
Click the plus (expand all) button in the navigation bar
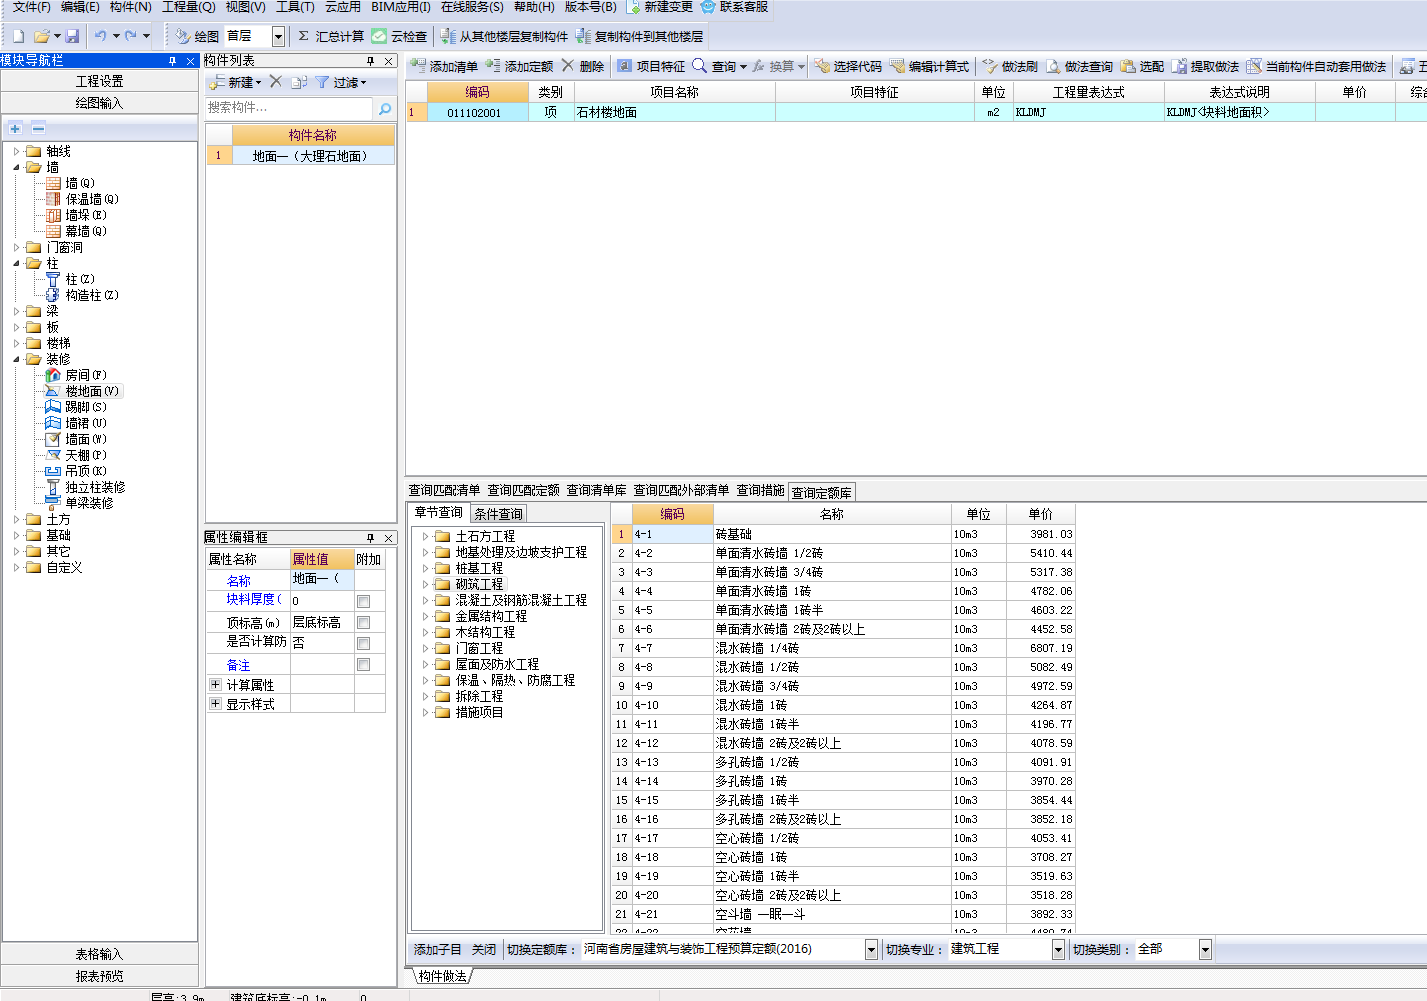coord(15,128)
